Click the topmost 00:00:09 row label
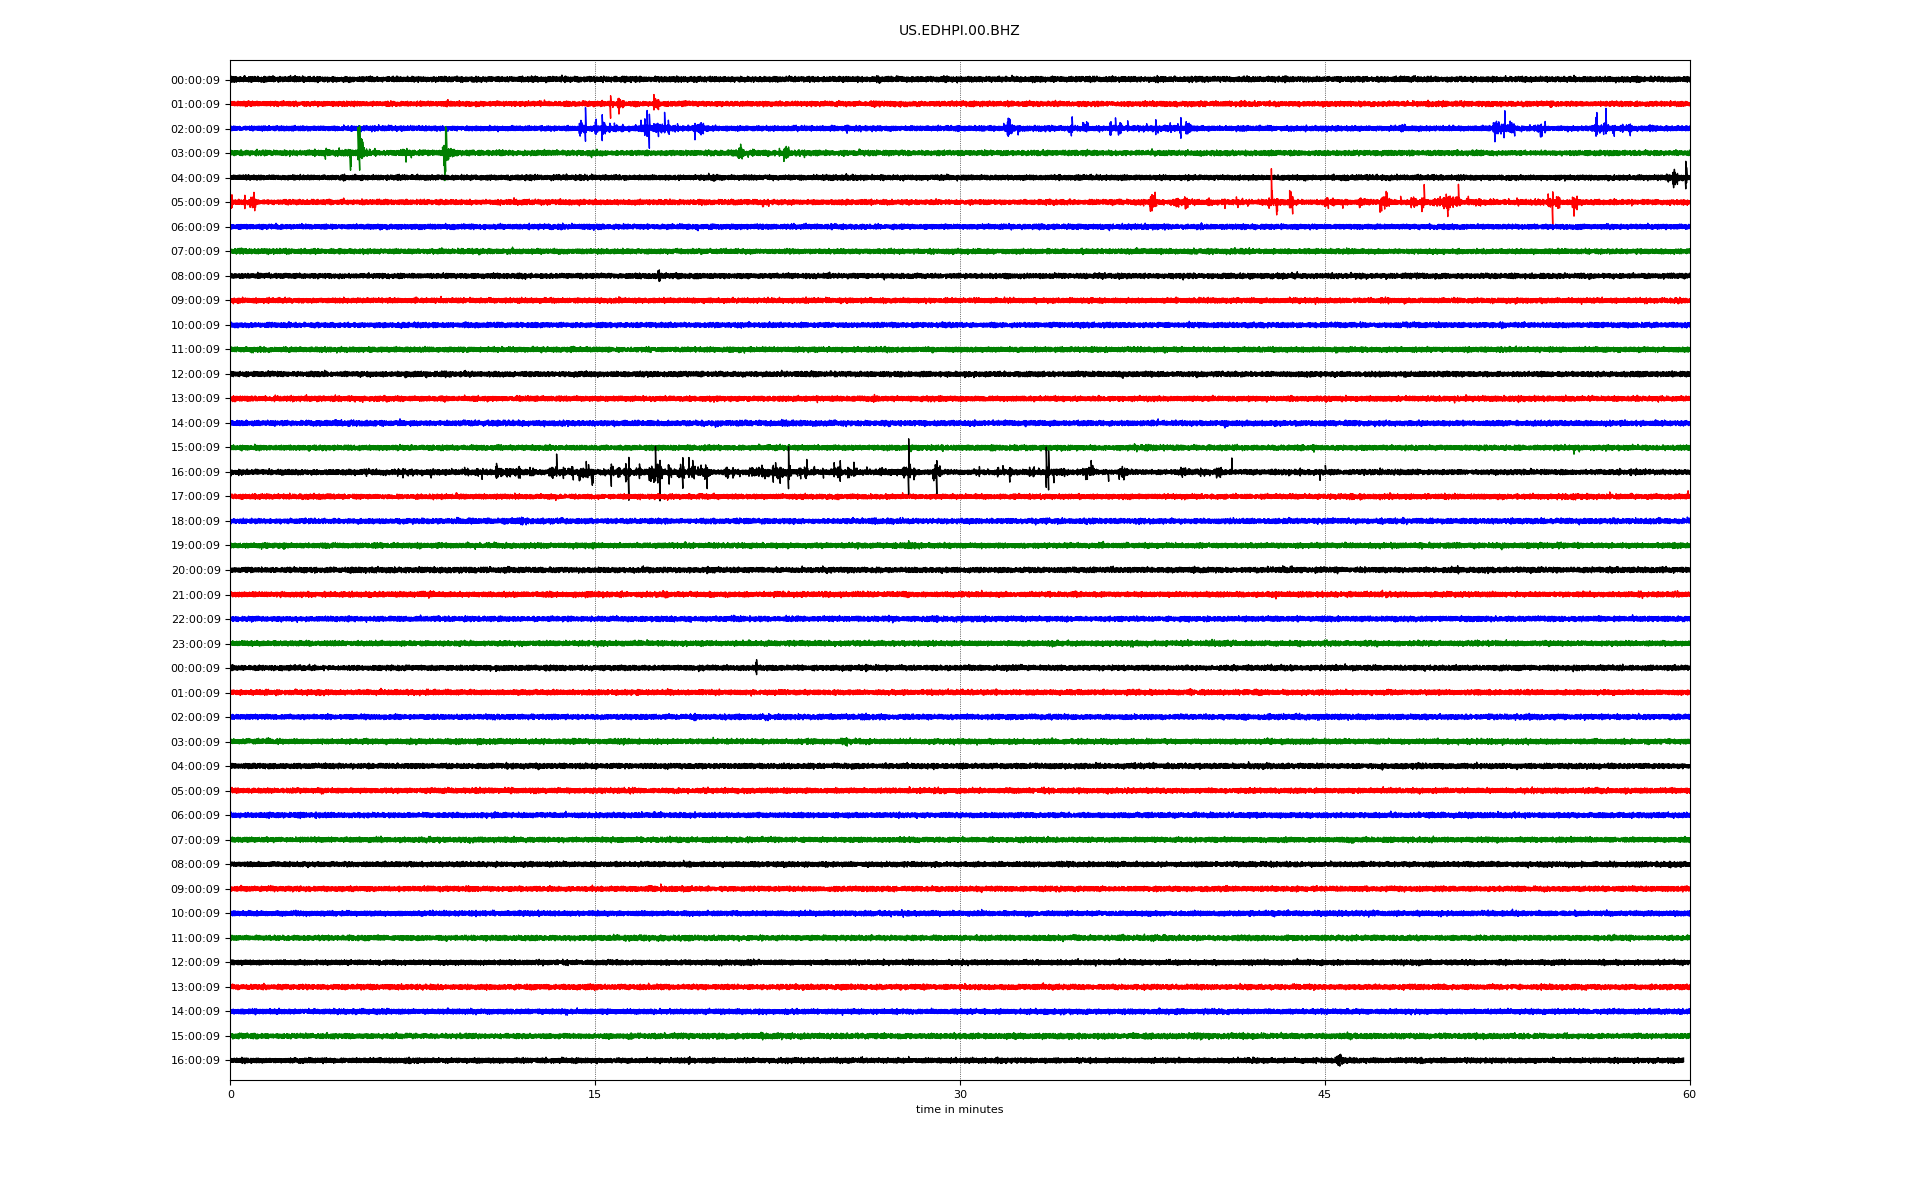Image resolution: width=1920 pixels, height=1200 pixels. coord(195,80)
